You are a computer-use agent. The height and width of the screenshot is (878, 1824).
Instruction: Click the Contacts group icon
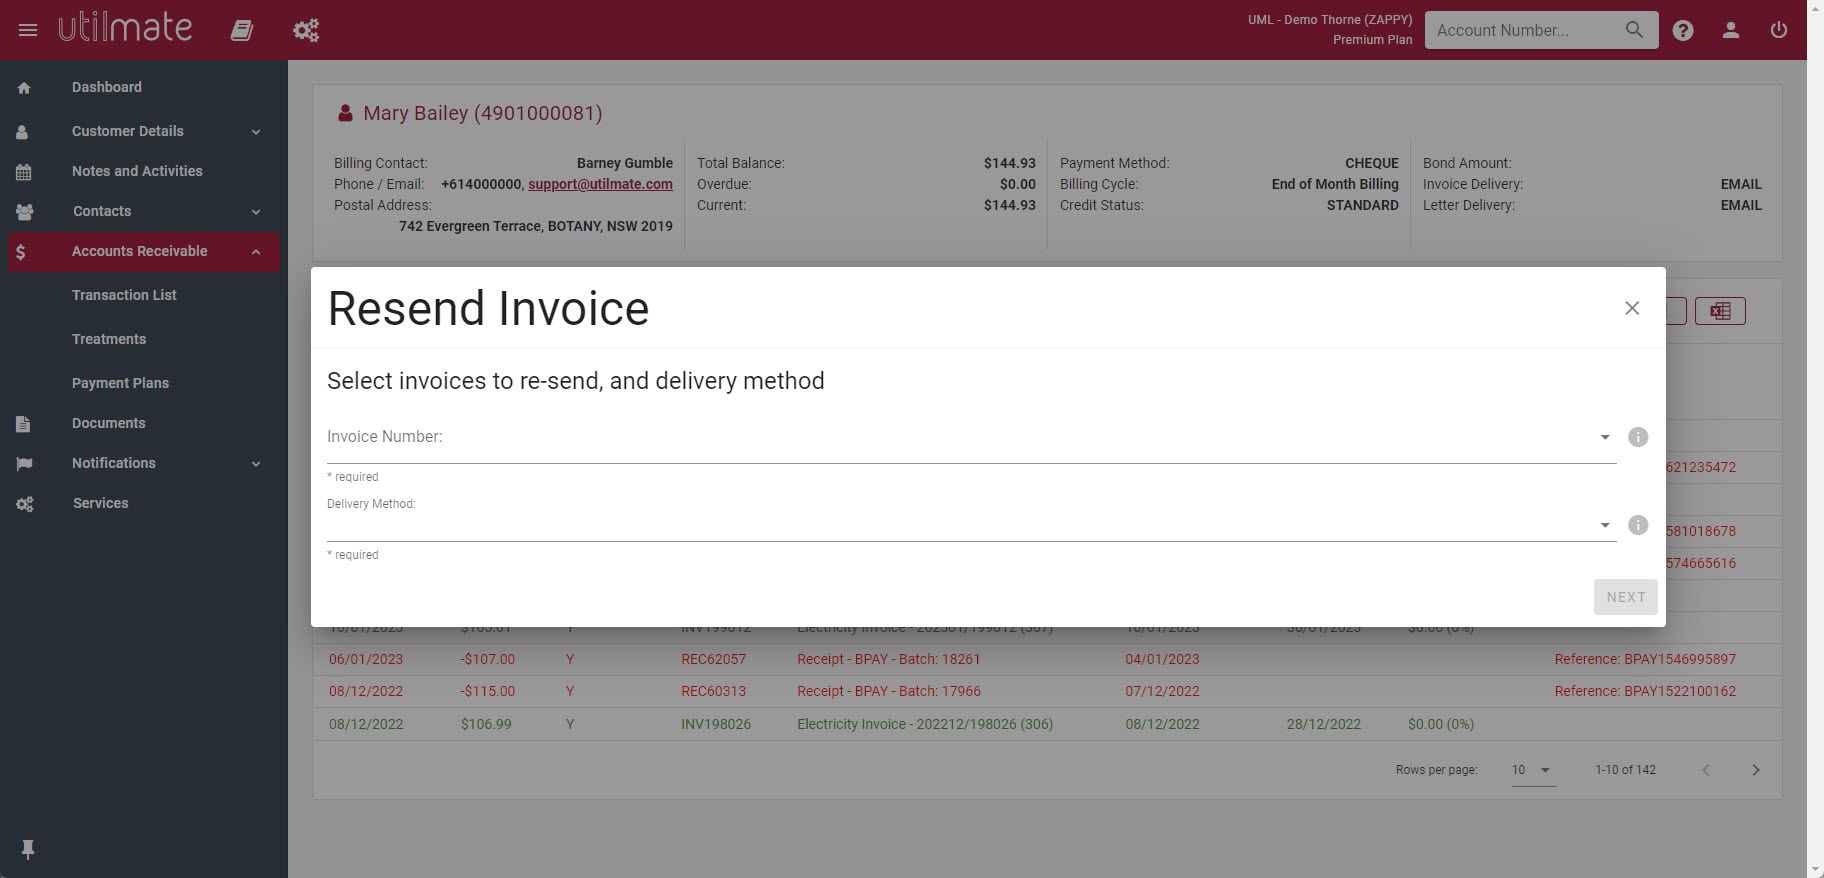[25, 212]
